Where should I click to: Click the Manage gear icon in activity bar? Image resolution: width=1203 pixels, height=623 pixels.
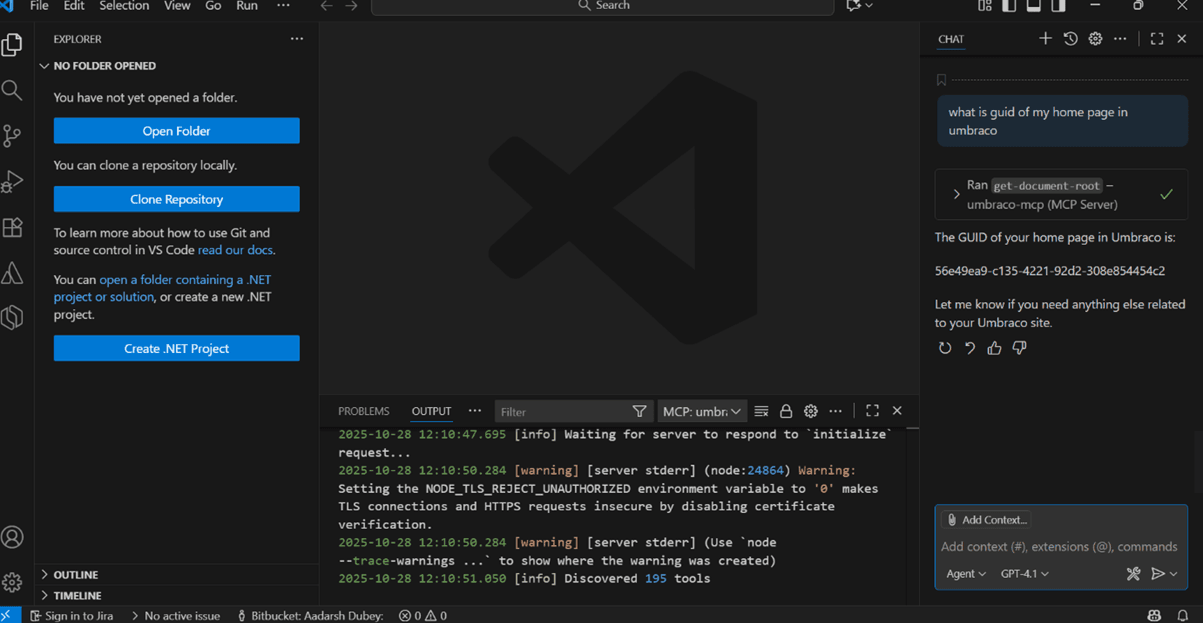(12, 582)
